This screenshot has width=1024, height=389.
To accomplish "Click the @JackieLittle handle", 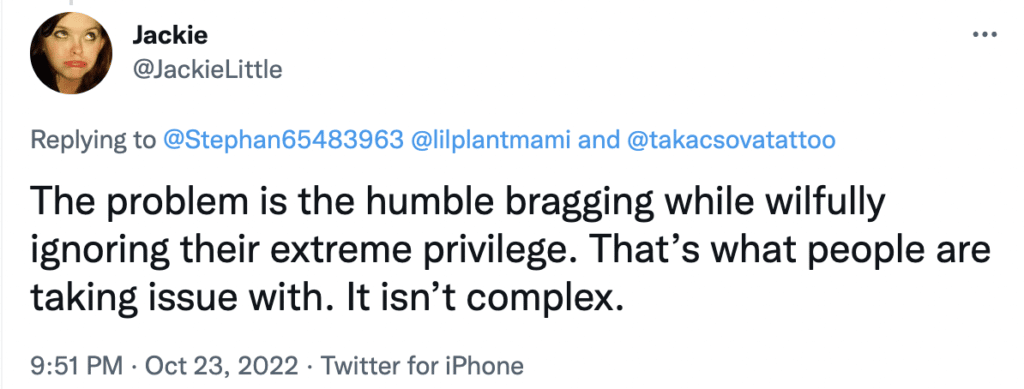I will click(207, 69).
